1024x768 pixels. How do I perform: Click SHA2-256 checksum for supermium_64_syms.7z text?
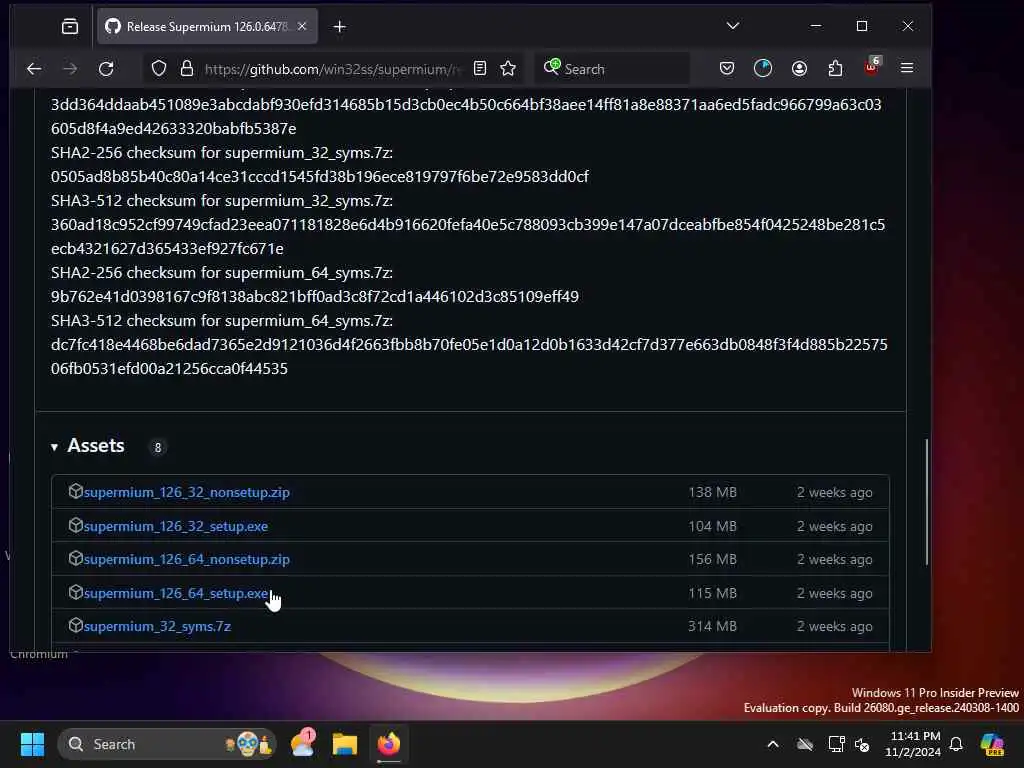222,273
